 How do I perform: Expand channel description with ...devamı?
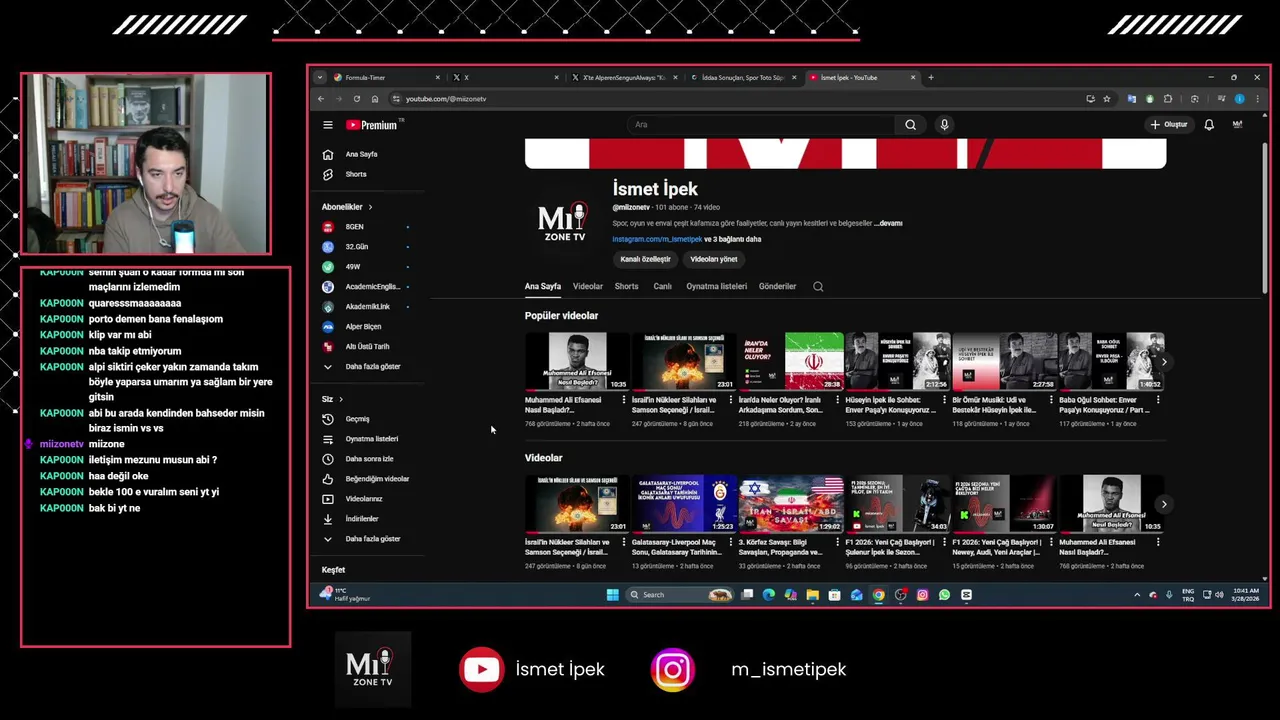click(x=888, y=224)
